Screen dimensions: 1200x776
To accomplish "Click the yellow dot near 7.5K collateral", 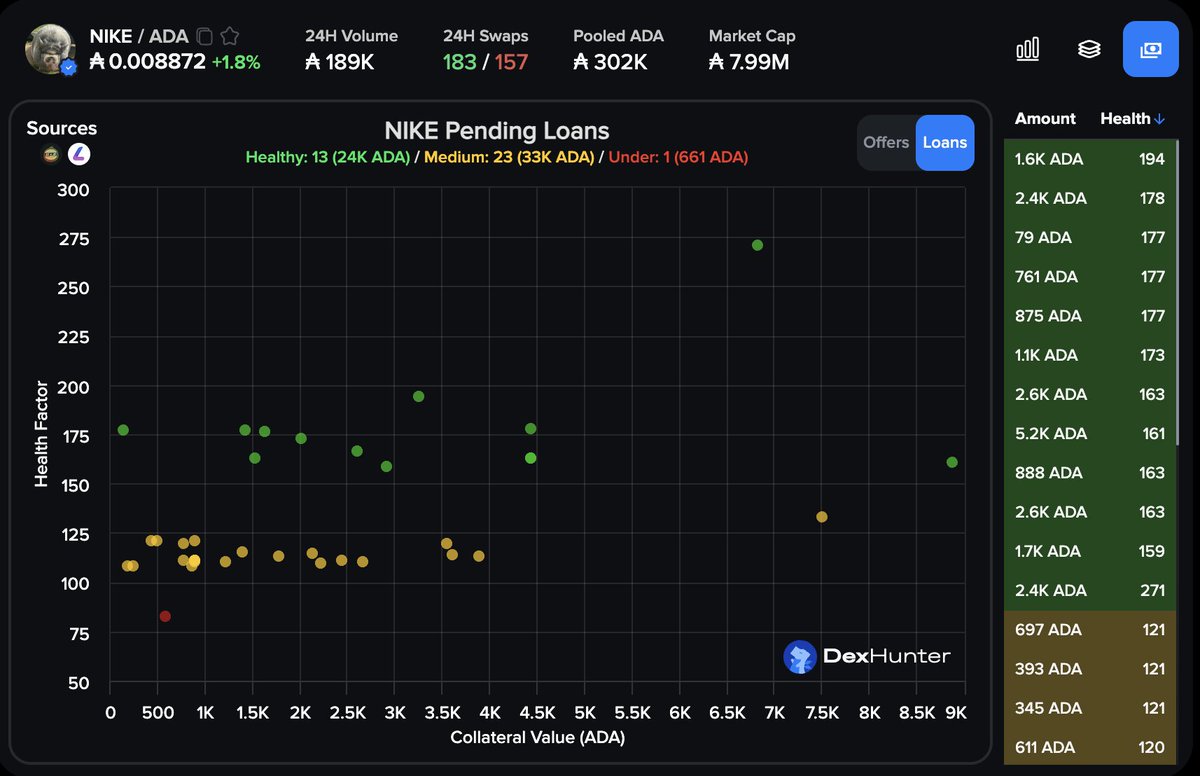I will coord(822,517).
